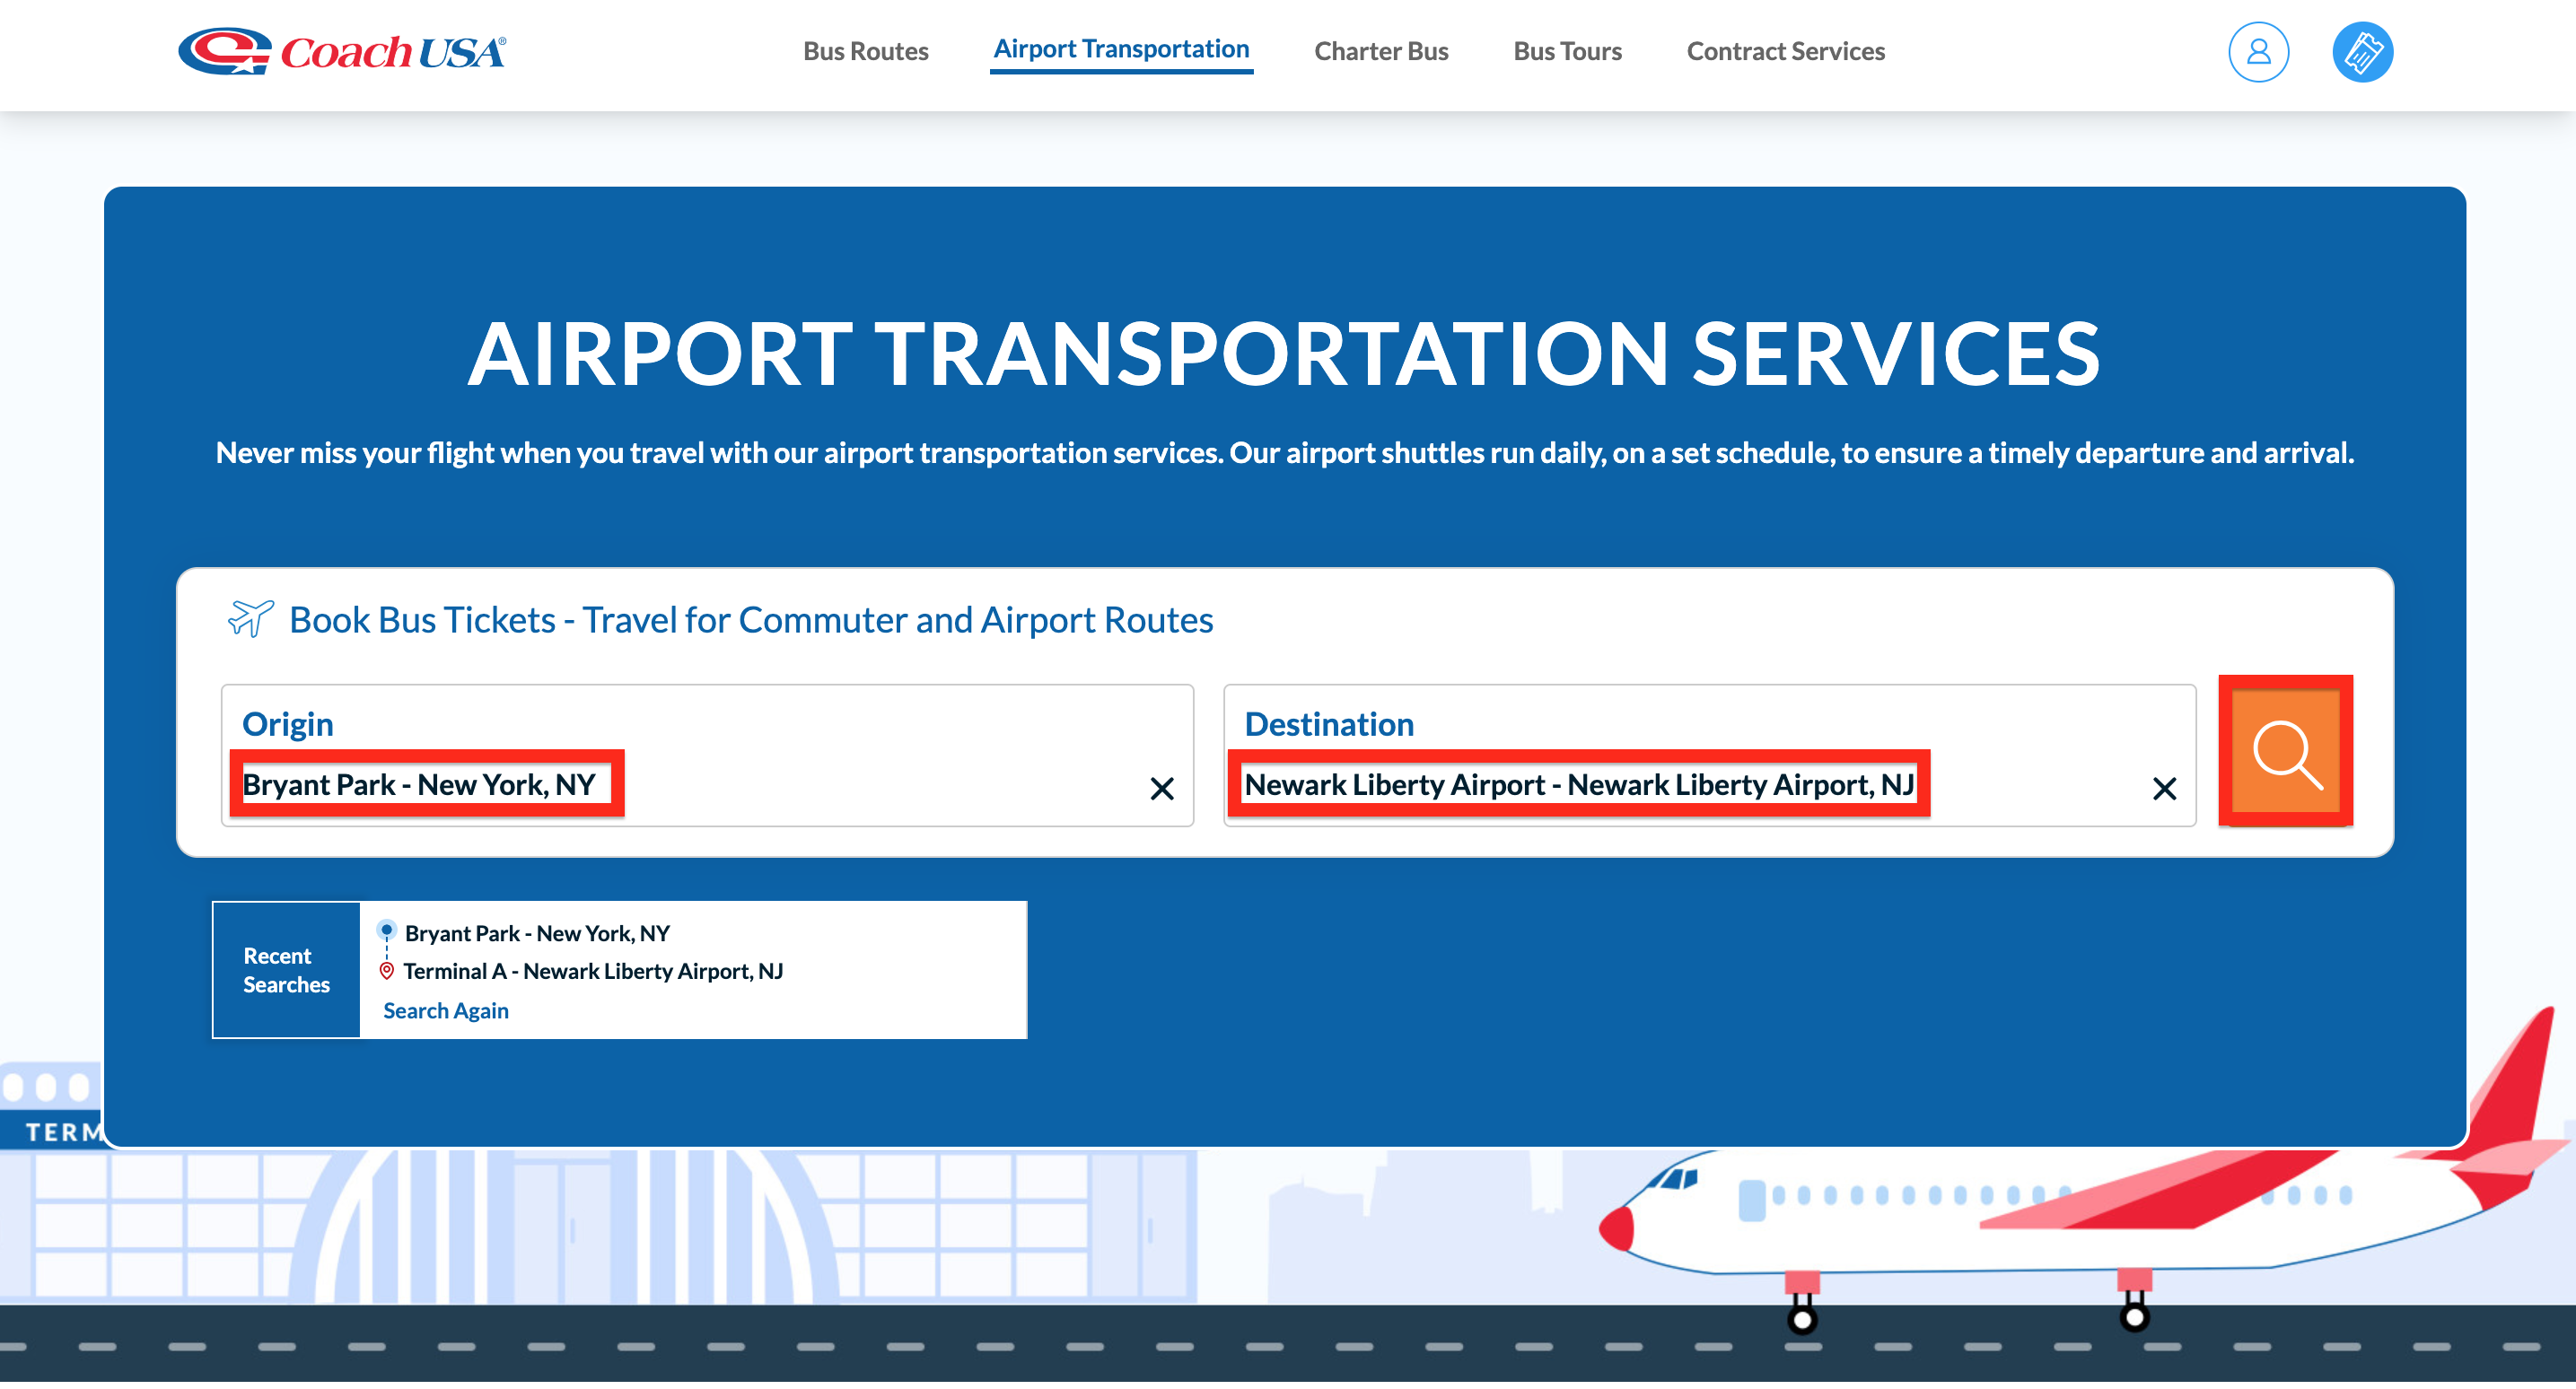Open the Bus Routes menu
This screenshot has height=1389, width=2576.
(x=865, y=51)
